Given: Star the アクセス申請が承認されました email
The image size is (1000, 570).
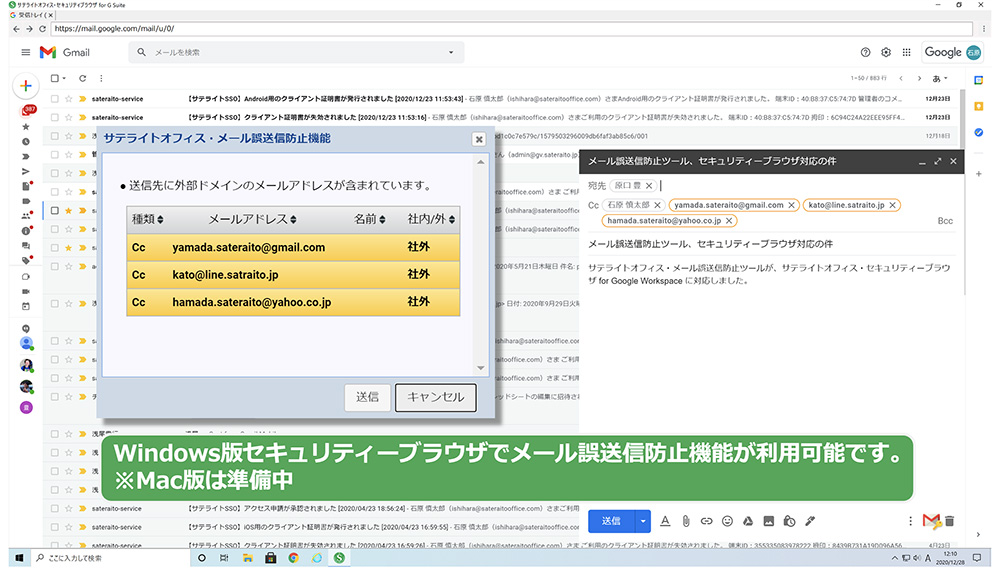Looking at the screenshot, I should [x=68, y=509].
